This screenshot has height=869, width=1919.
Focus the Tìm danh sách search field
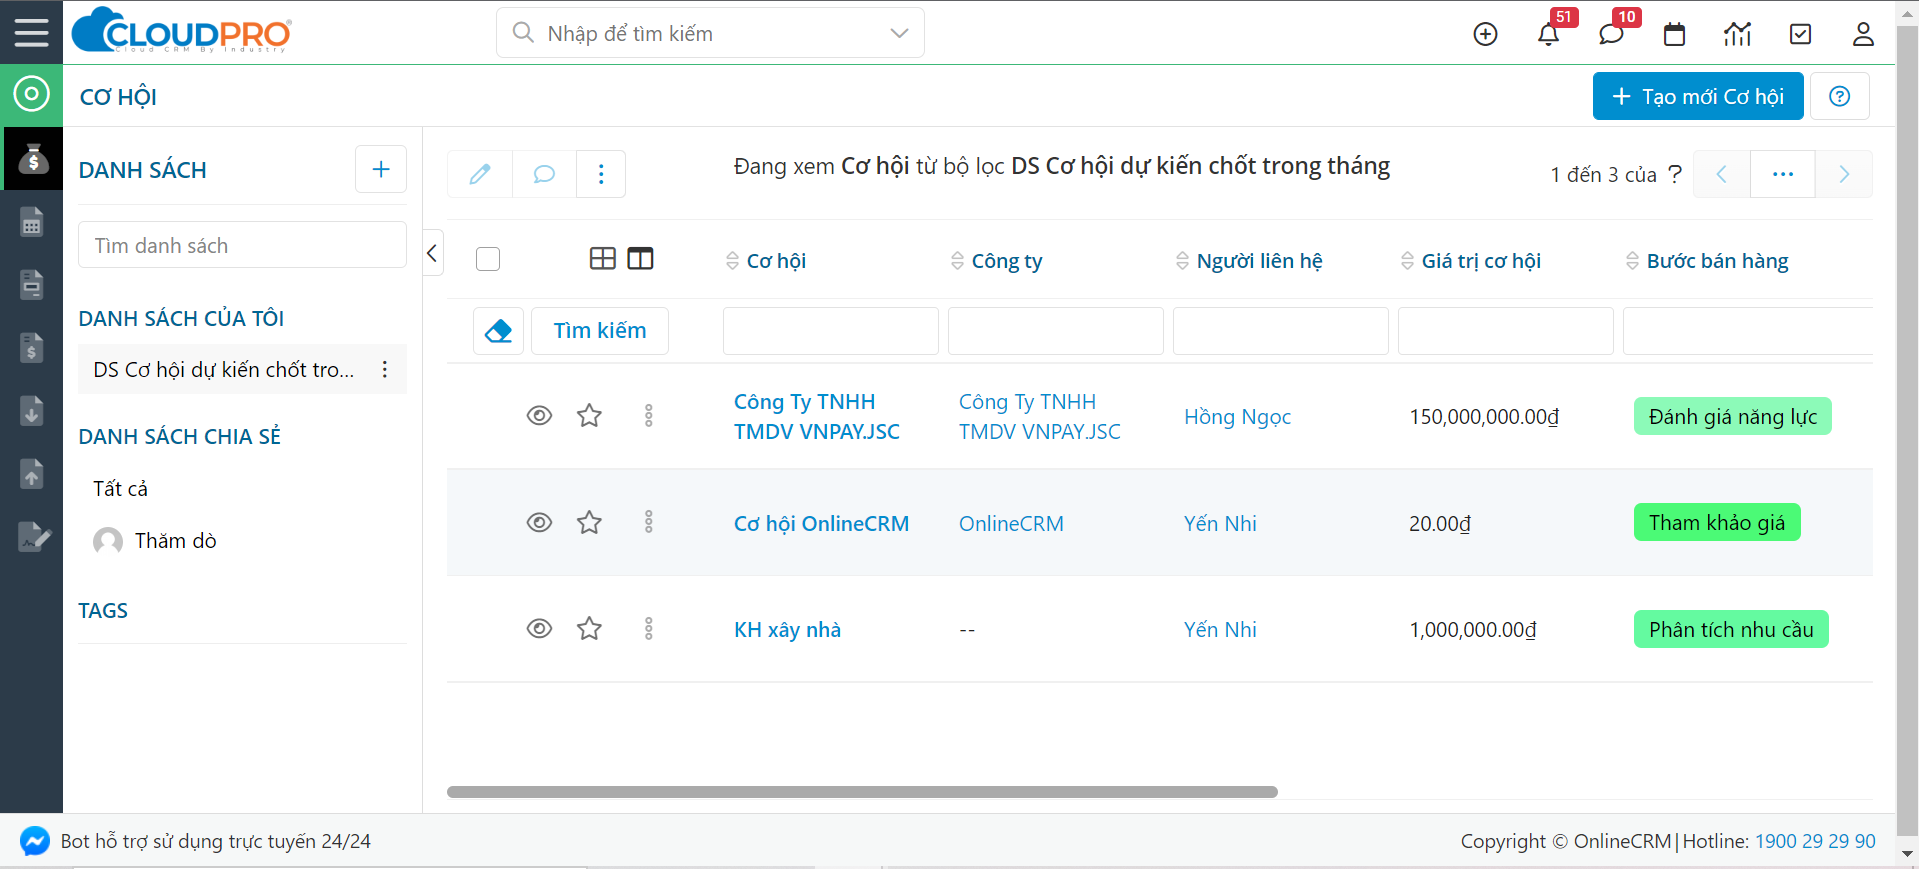pyautogui.click(x=242, y=245)
